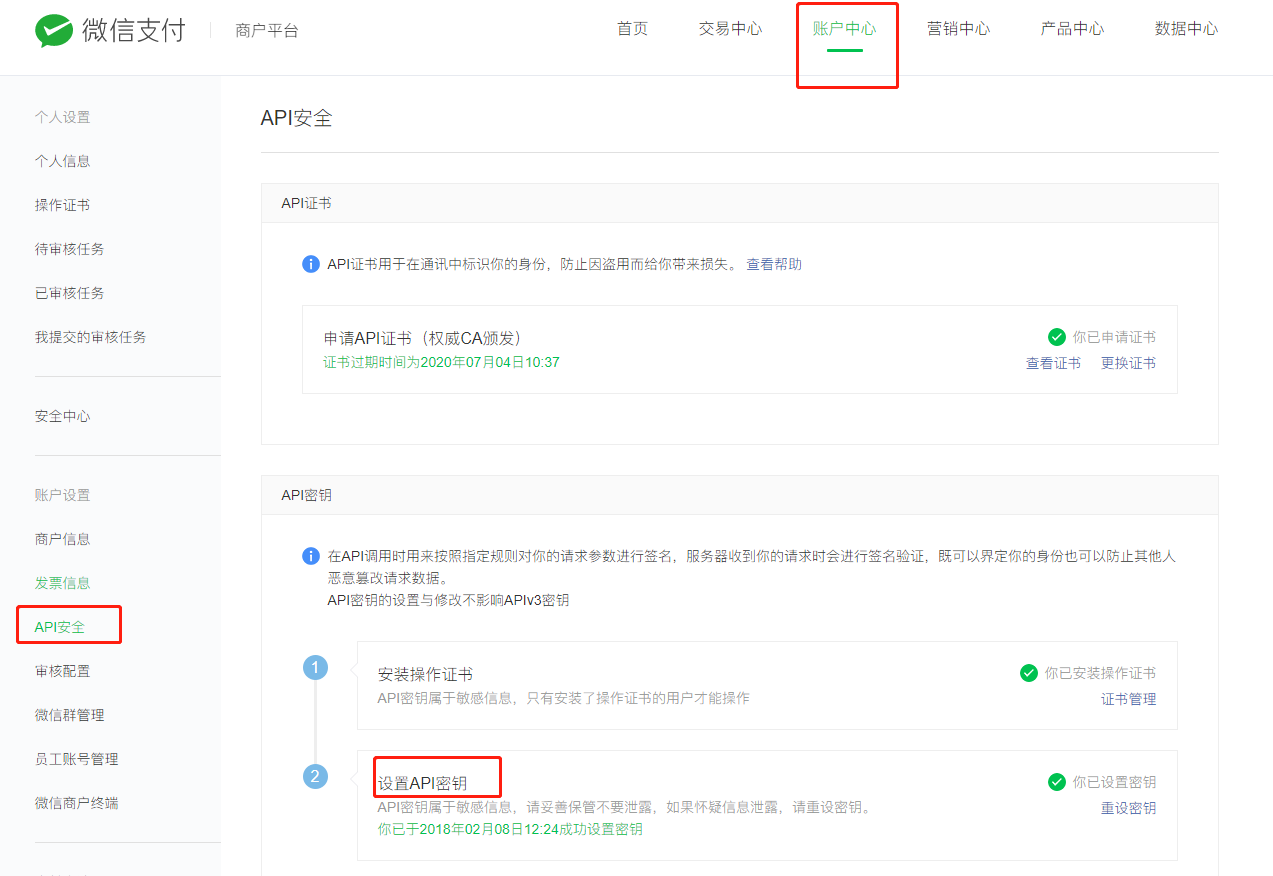Click the API密钥 section header
Viewport: 1273px width, 876px height.
306,495
